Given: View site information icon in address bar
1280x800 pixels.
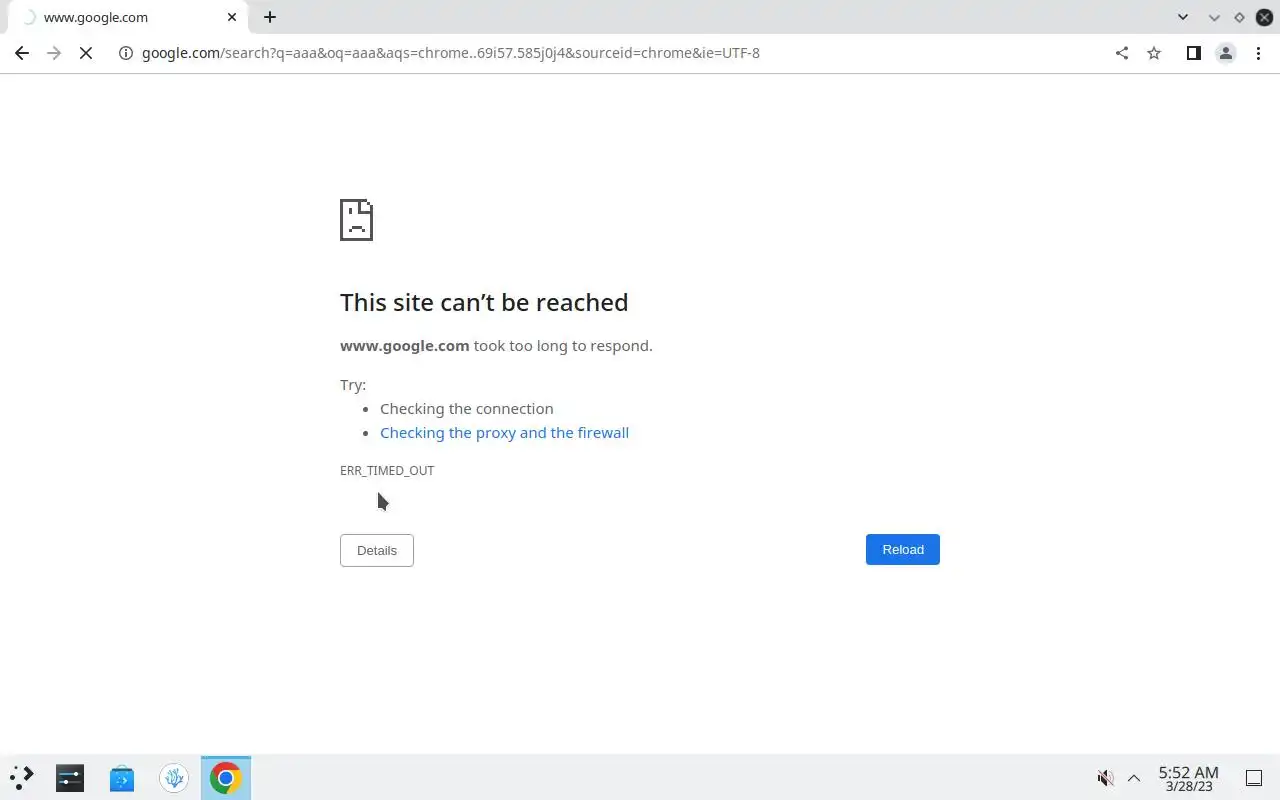Looking at the screenshot, I should [126, 53].
